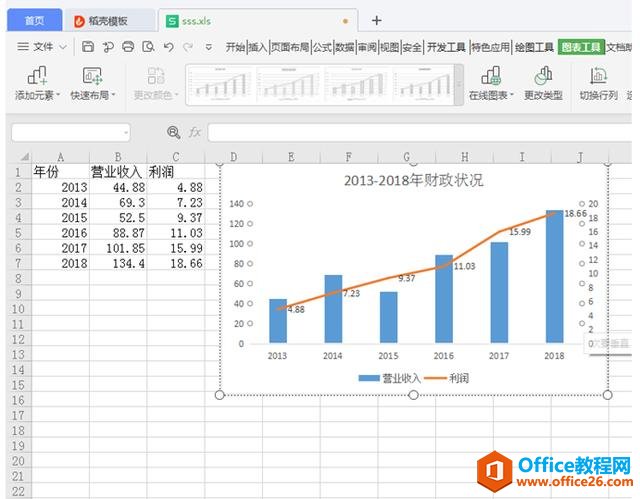Click chart title 2013-2018年财政状况

(413, 180)
